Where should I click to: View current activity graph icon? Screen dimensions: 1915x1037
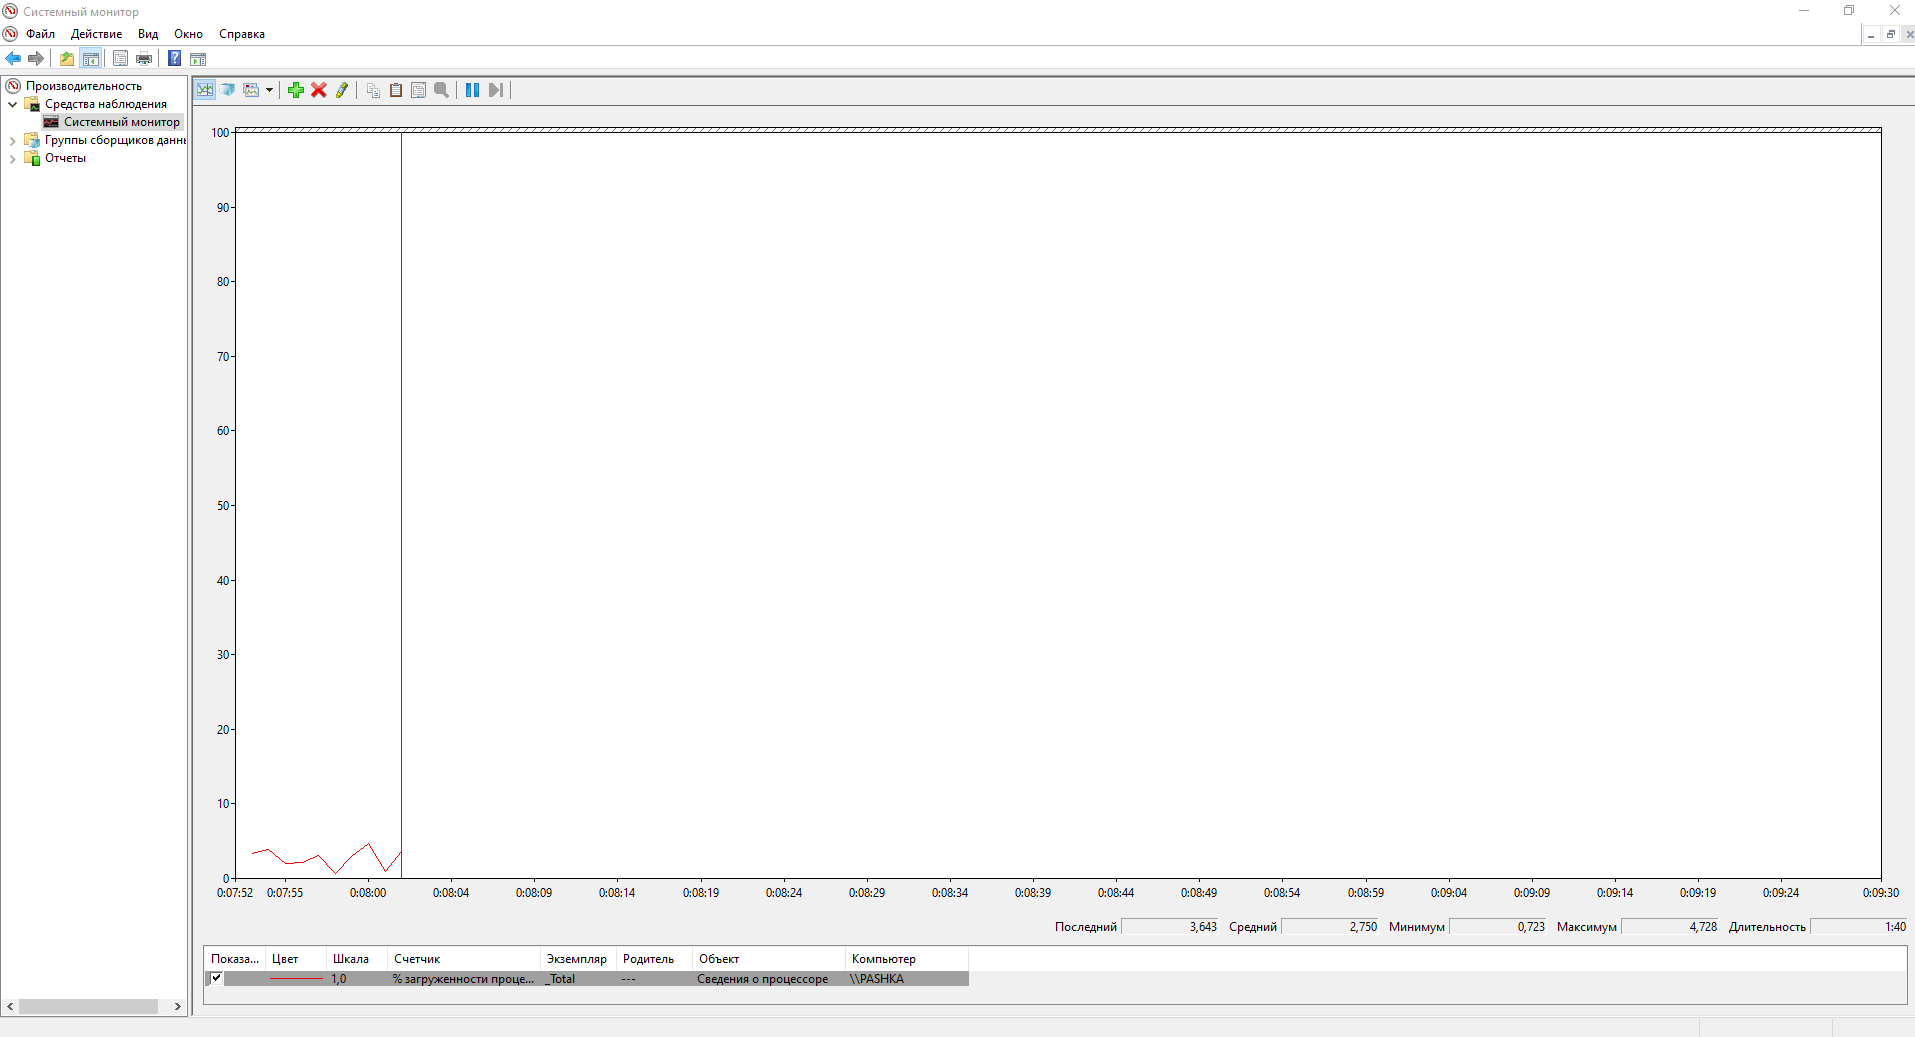click(x=205, y=90)
